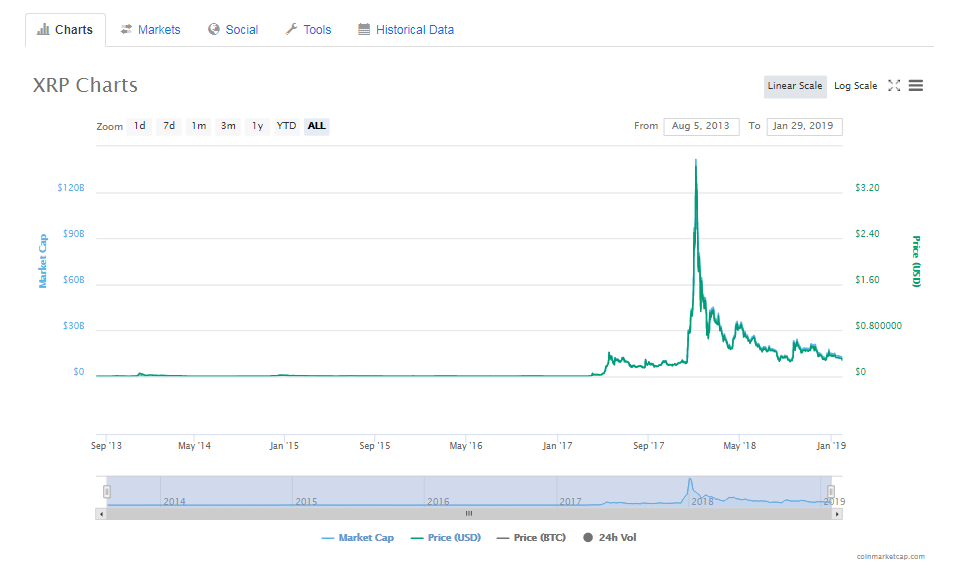
Task: Select ALL zoom range
Action: click(x=316, y=126)
